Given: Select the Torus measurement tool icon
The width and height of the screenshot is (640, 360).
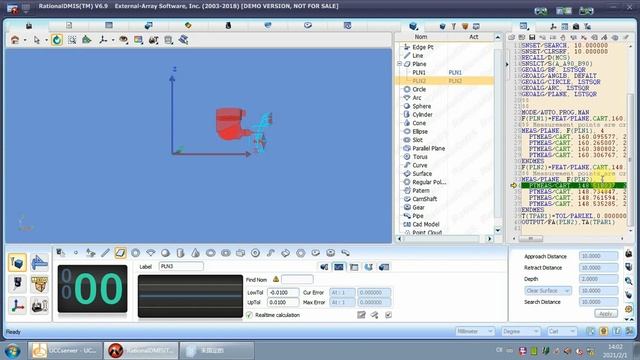Looking at the screenshot, I should (x=256, y=253).
